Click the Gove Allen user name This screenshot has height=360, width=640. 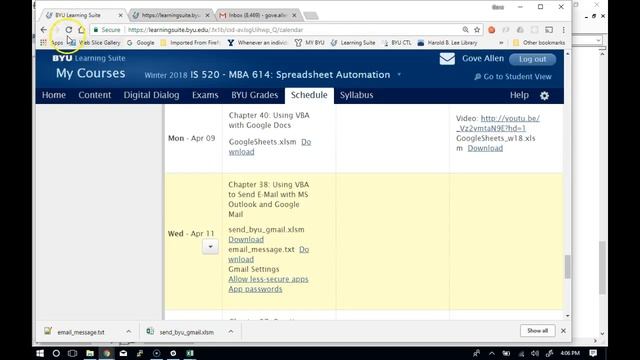coord(483,58)
